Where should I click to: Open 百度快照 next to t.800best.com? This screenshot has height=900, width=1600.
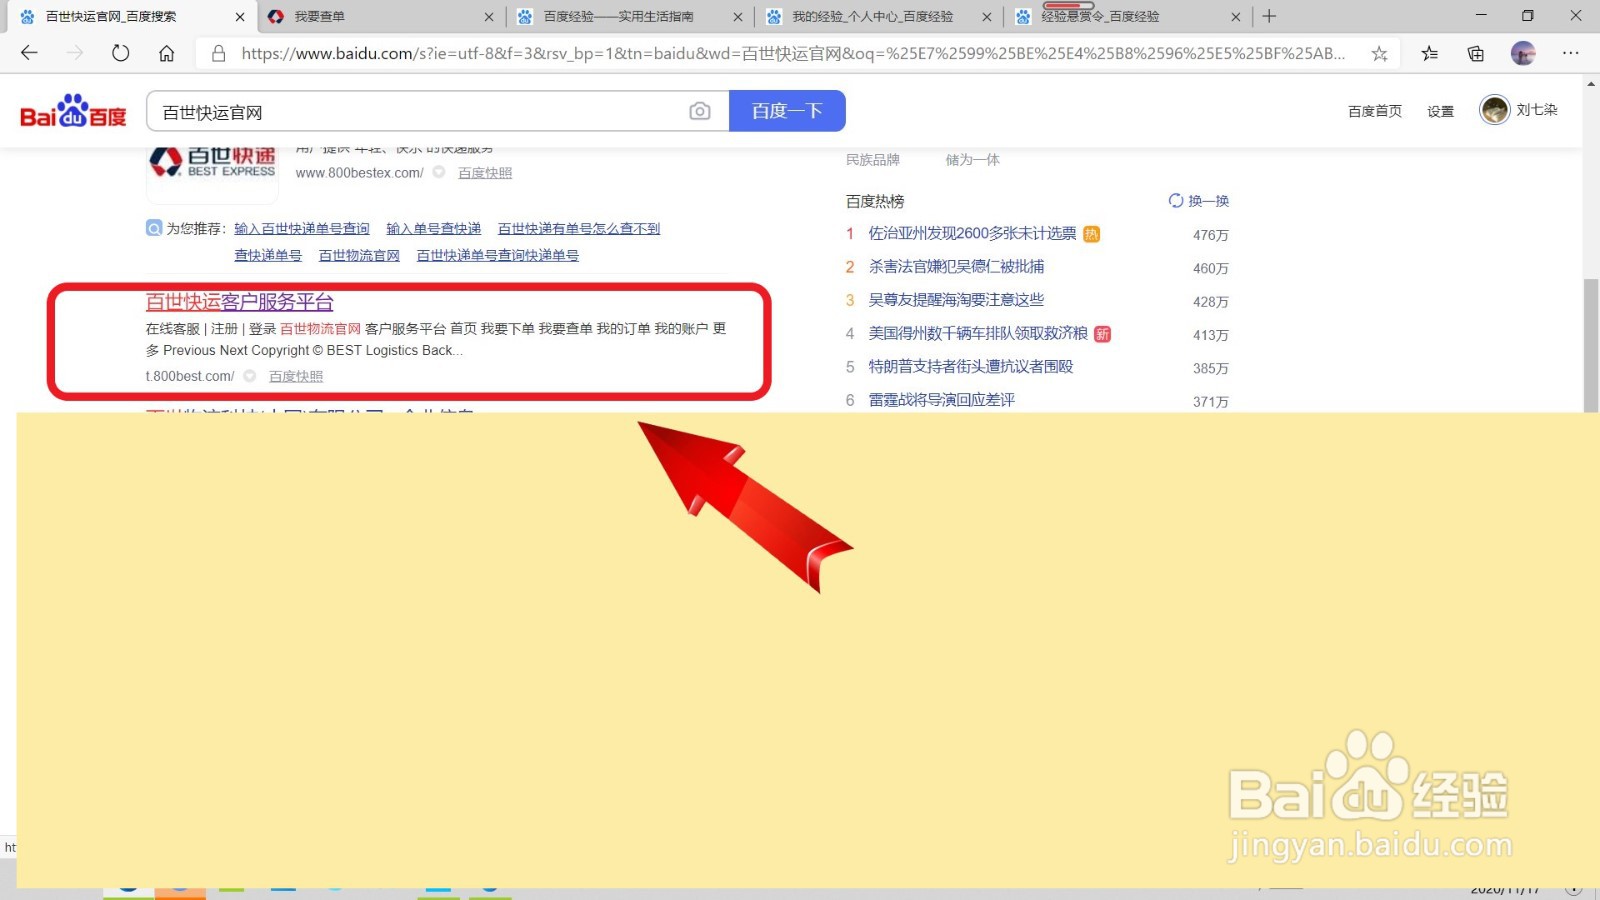[296, 376]
